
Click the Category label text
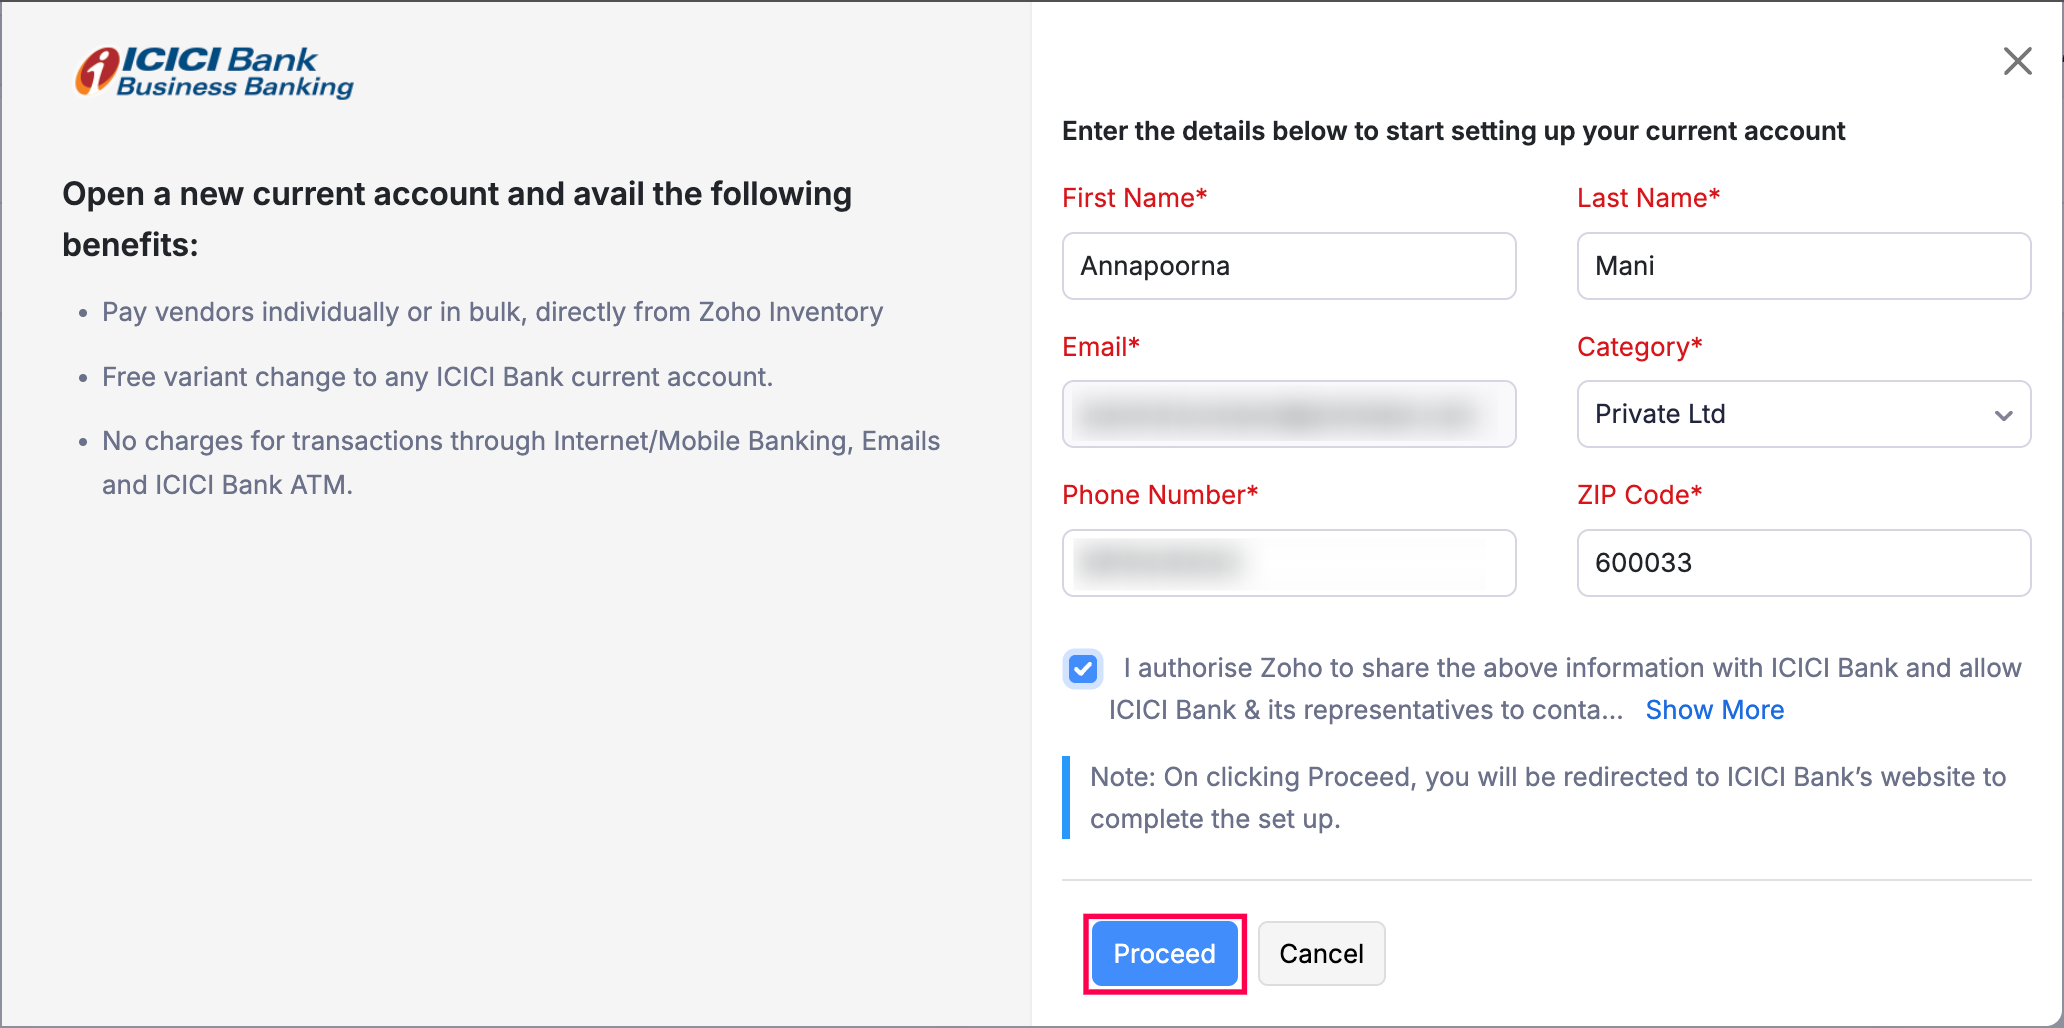1639,347
